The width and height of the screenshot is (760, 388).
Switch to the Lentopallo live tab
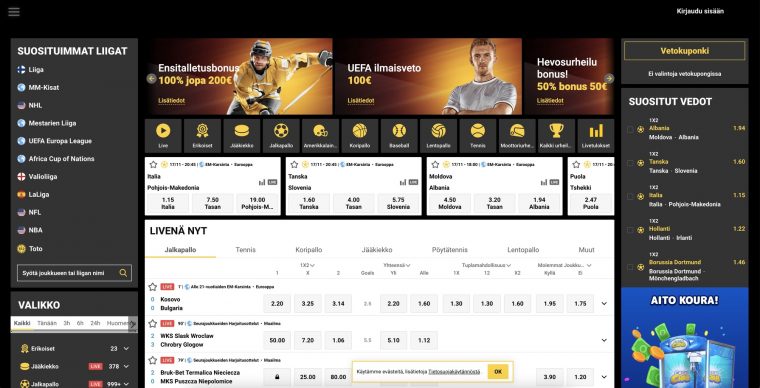pos(523,250)
